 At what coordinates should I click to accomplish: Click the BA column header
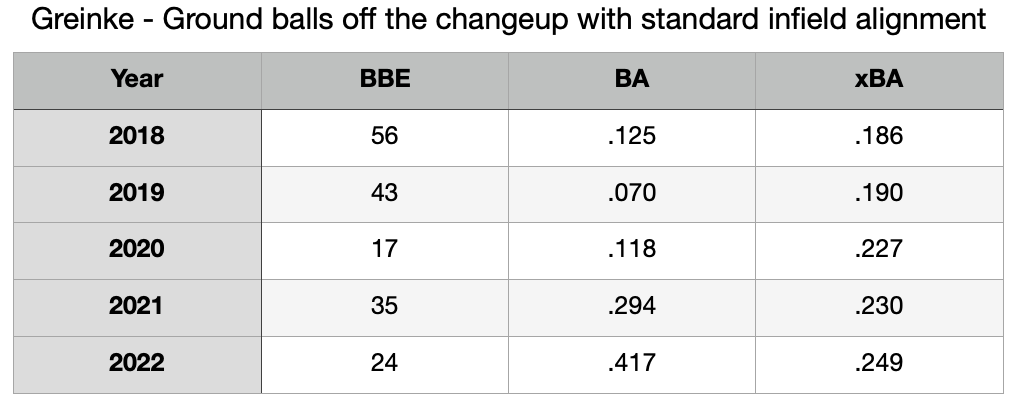tap(631, 79)
